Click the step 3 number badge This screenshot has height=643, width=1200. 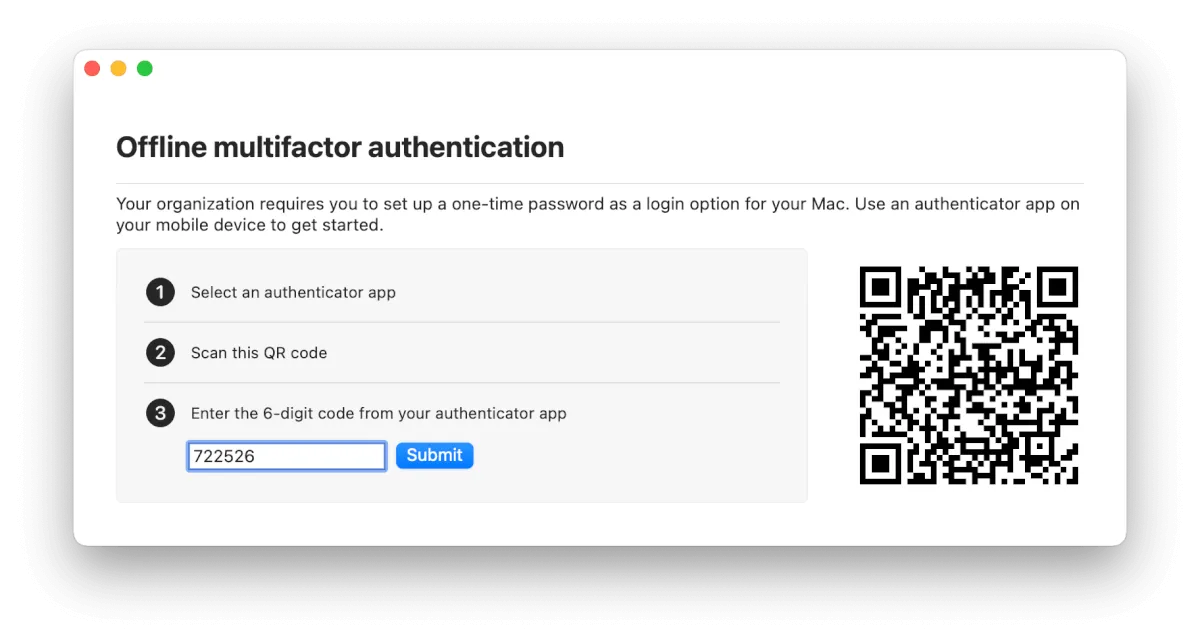click(x=160, y=413)
